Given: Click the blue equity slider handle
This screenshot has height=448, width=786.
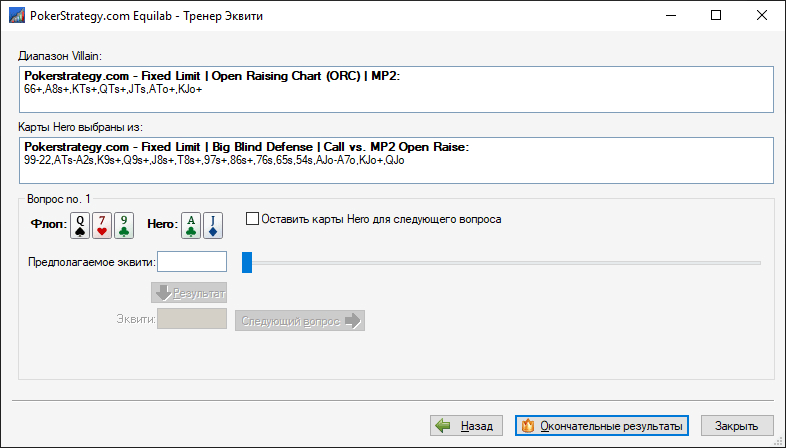Looking at the screenshot, I should (x=246, y=262).
